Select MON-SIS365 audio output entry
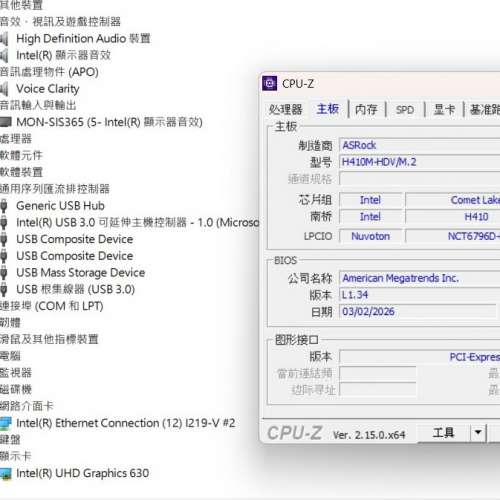This screenshot has height=500, width=500. (x=109, y=122)
